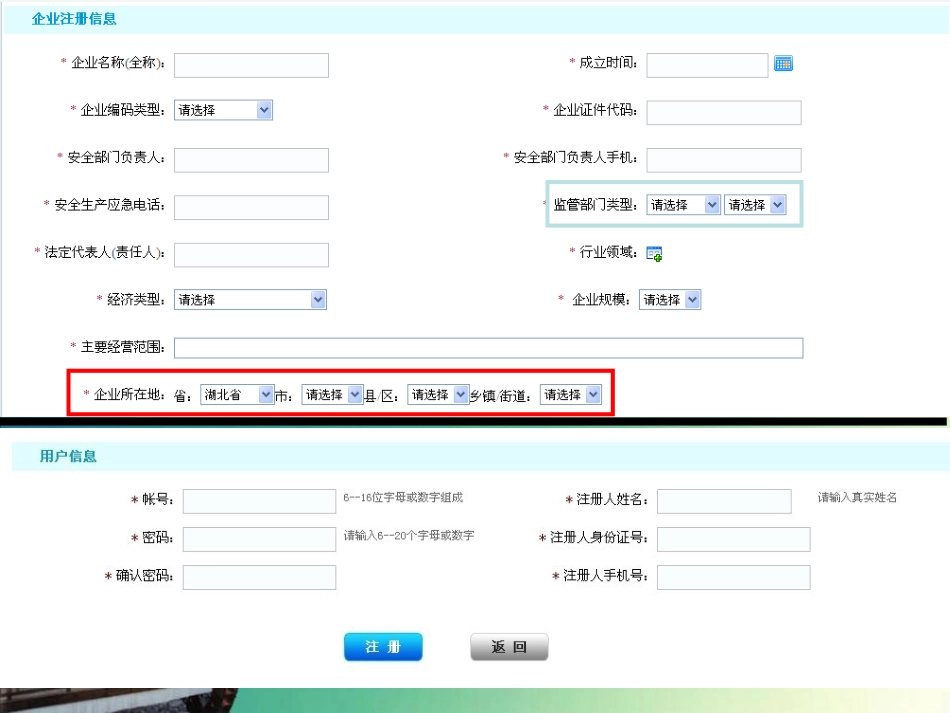Screen dimensions: 950x713
Task: Focus the 成立时间 date field
Action: click(707, 65)
